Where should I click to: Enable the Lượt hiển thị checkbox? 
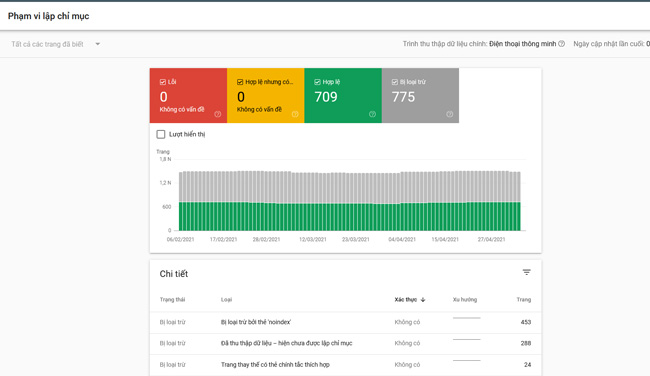tap(161, 134)
